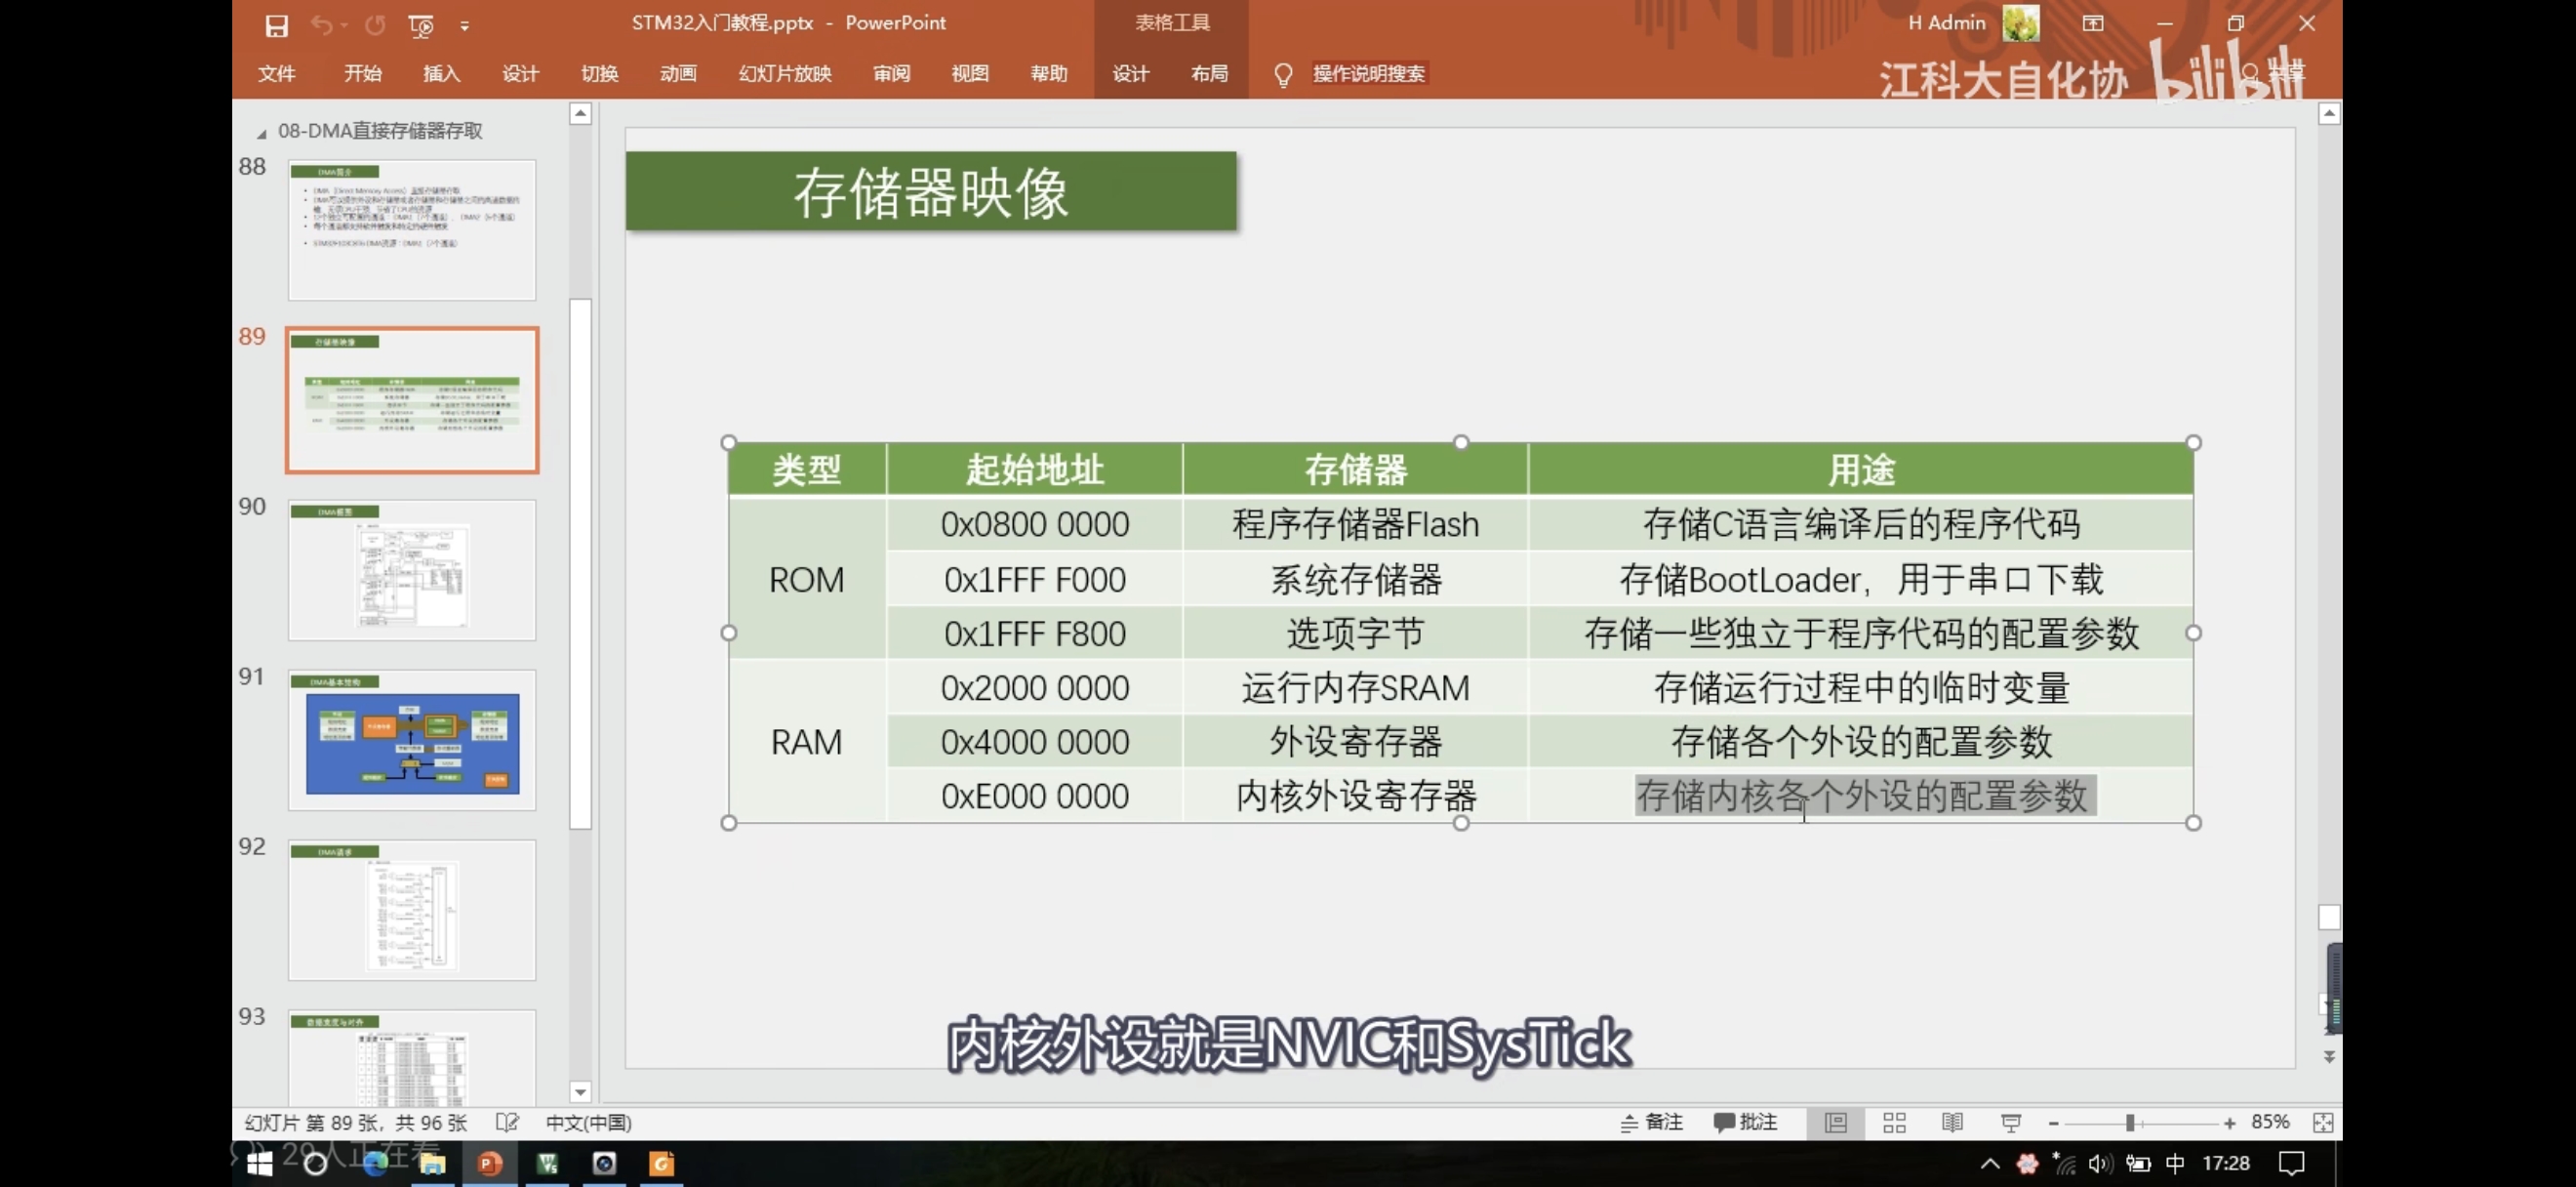Open the 幻灯片放映 ribbon tab
The width and height of the screenshot is (2576, 1187).
coord(785,73)
